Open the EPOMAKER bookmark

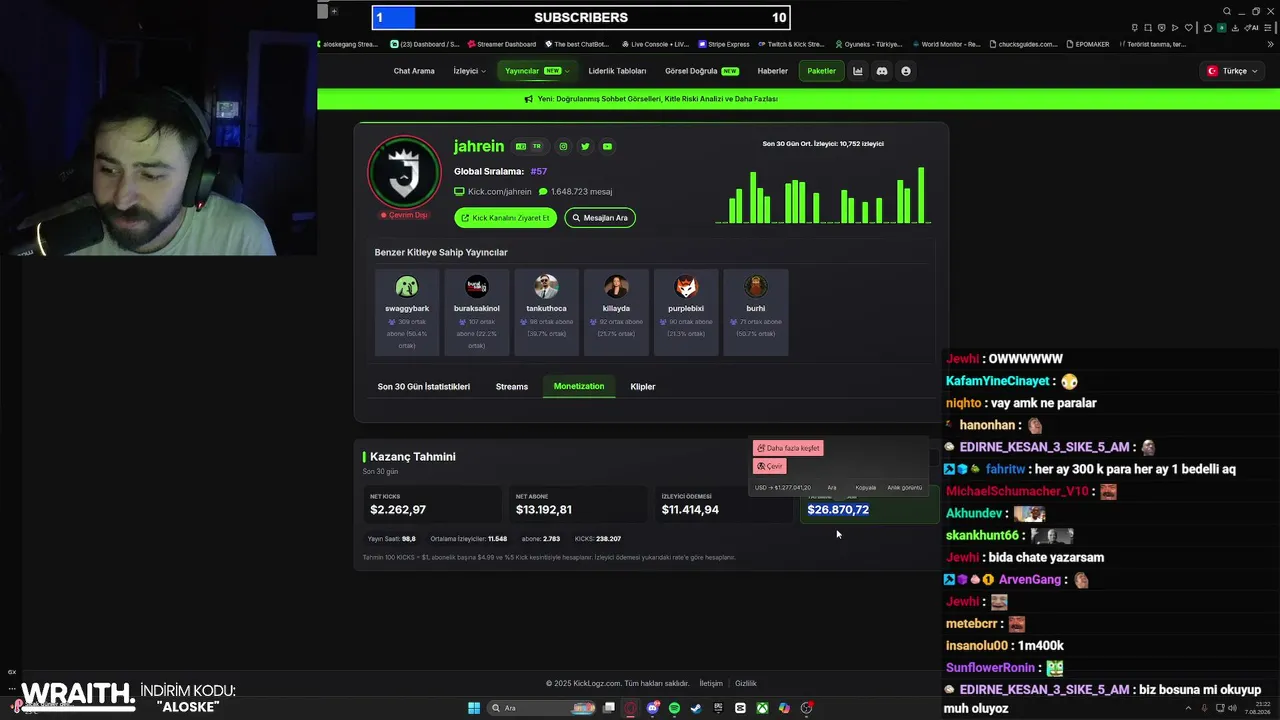point(1087,44)
